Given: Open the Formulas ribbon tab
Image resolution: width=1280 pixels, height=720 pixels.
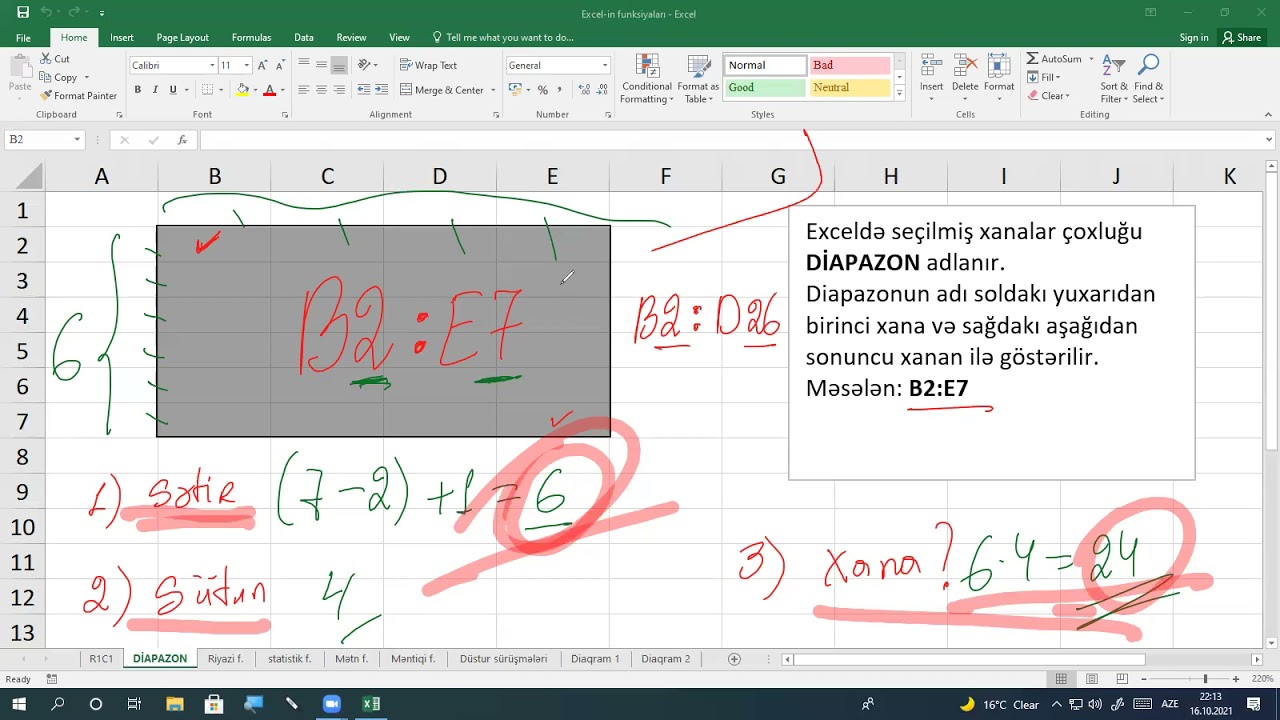Looking at the screenshot, I should pyautogui.click(x=251, y=37).
